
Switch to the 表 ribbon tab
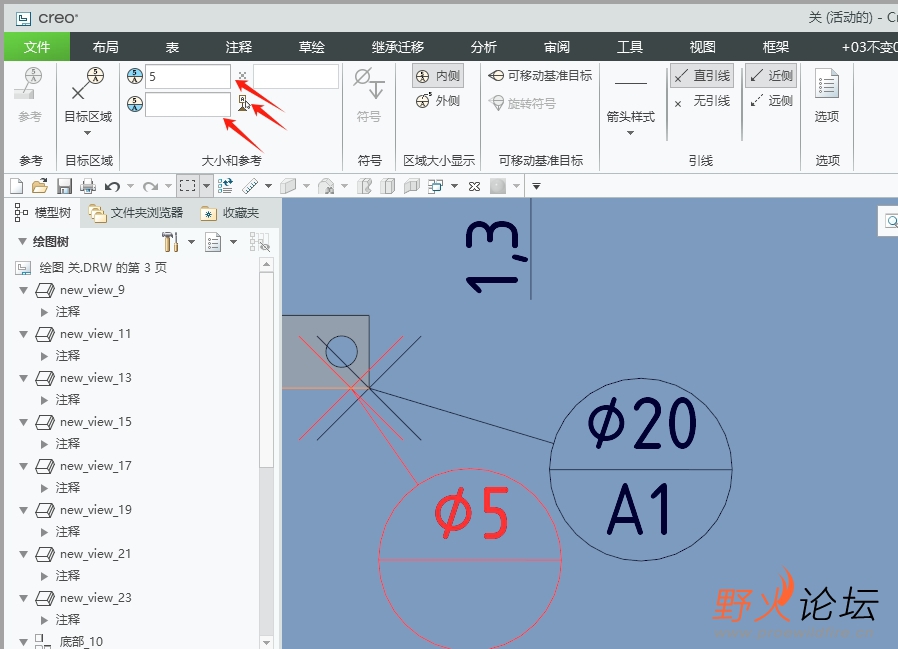tap(172, 47)
